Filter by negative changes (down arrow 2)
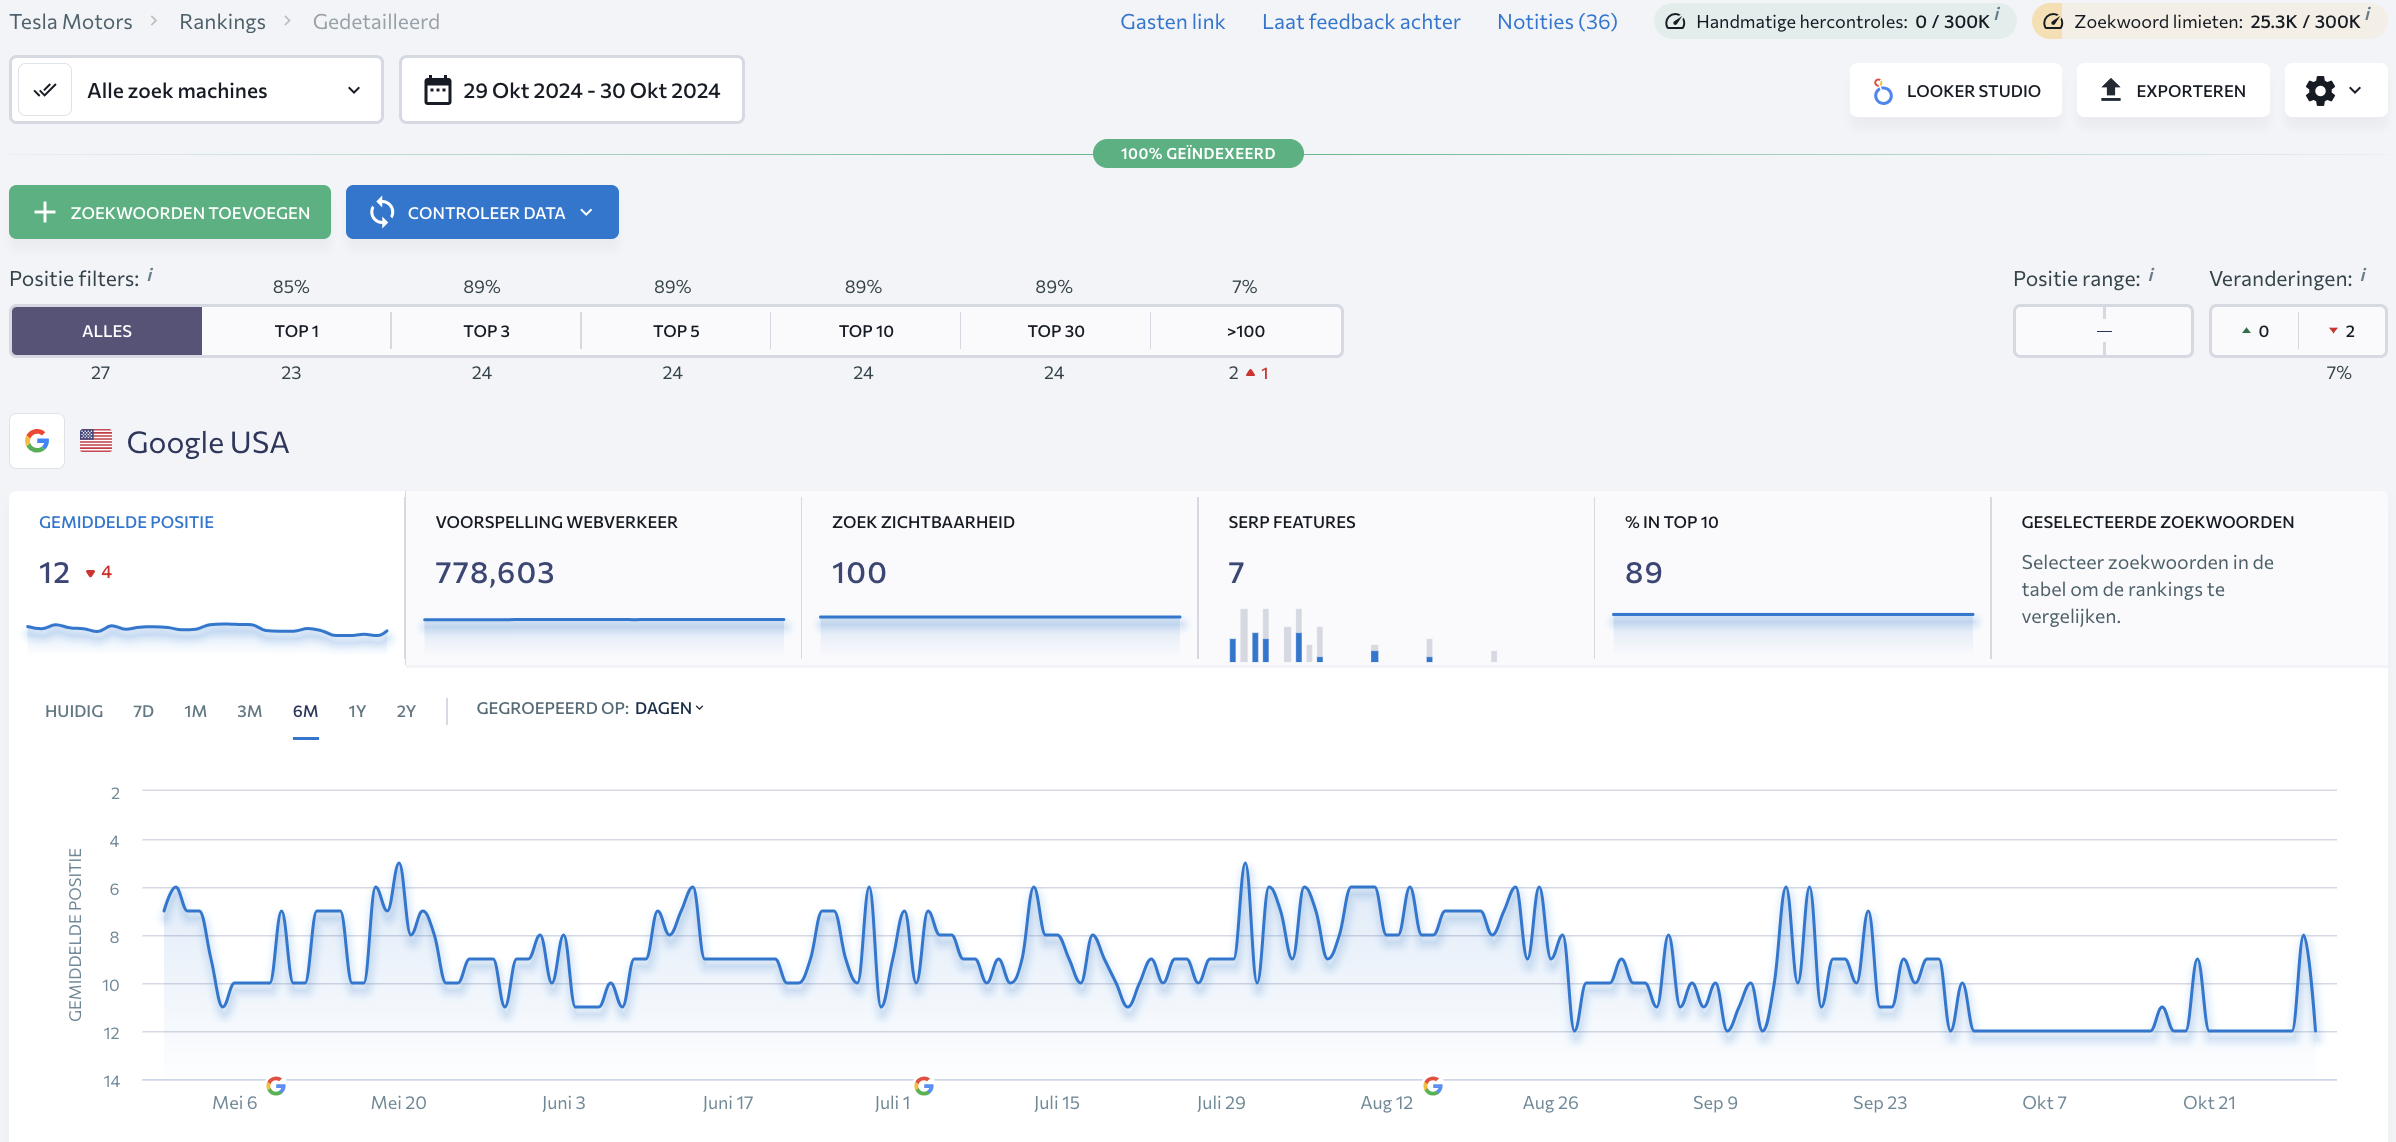Image resolution: width=2396 pixels, height=1142 pixels. click(x=2342, y=331)
